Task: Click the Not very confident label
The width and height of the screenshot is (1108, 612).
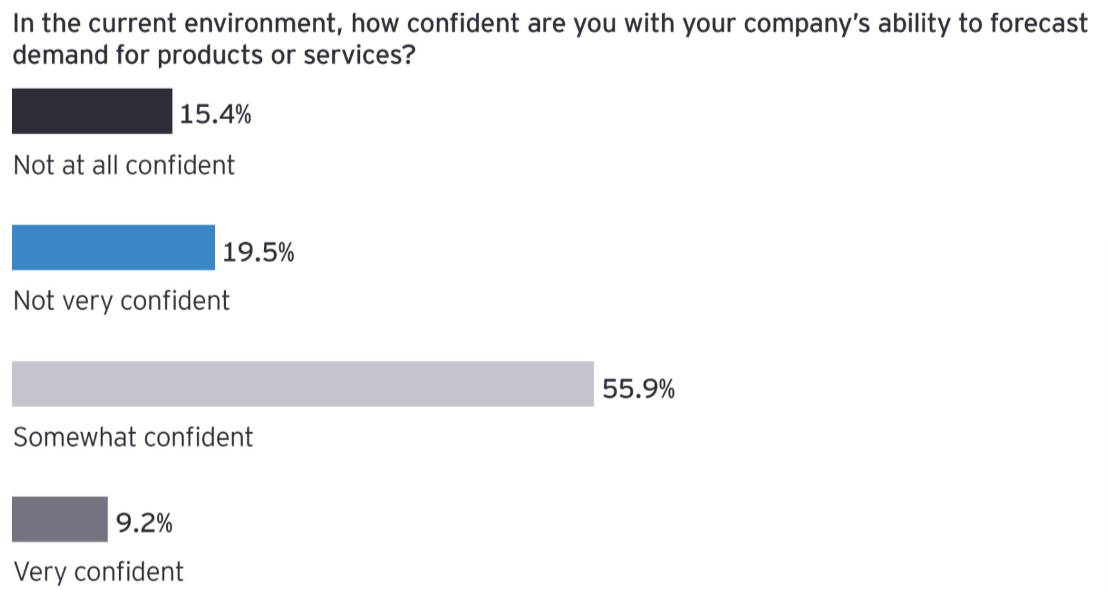Action: 122,301
